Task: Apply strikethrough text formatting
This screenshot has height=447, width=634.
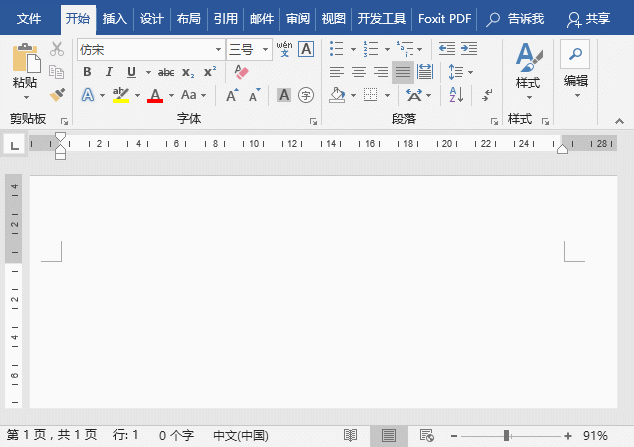Action: click(166, 72)
